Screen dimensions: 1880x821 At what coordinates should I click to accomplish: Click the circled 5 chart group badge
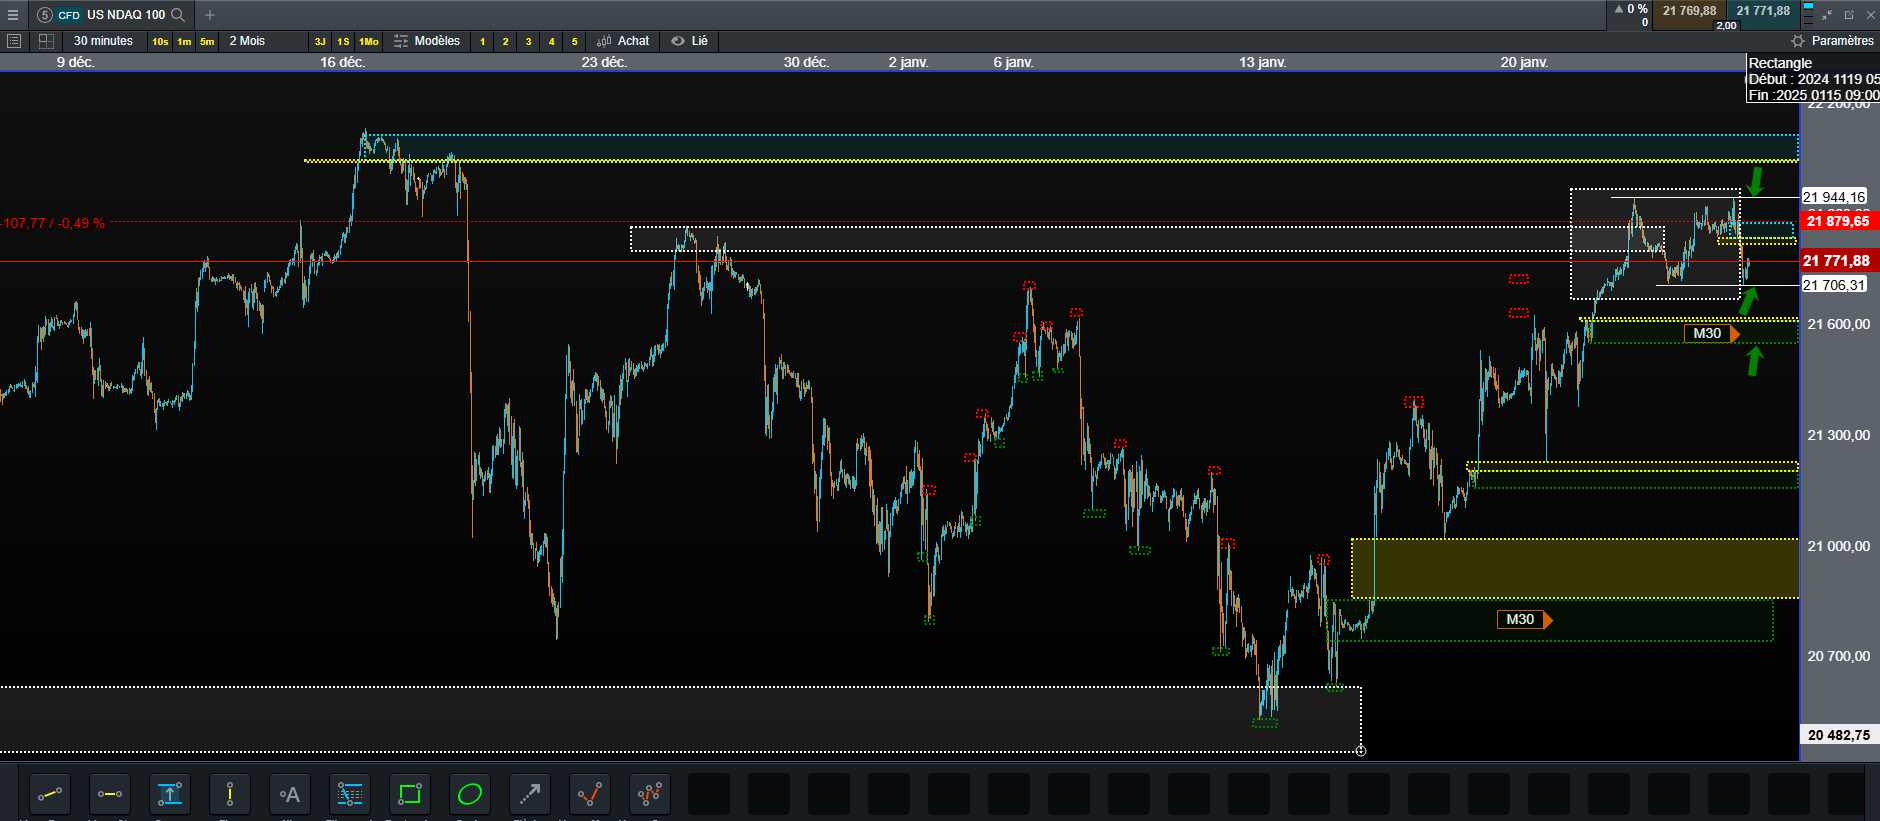pos(44,15)
